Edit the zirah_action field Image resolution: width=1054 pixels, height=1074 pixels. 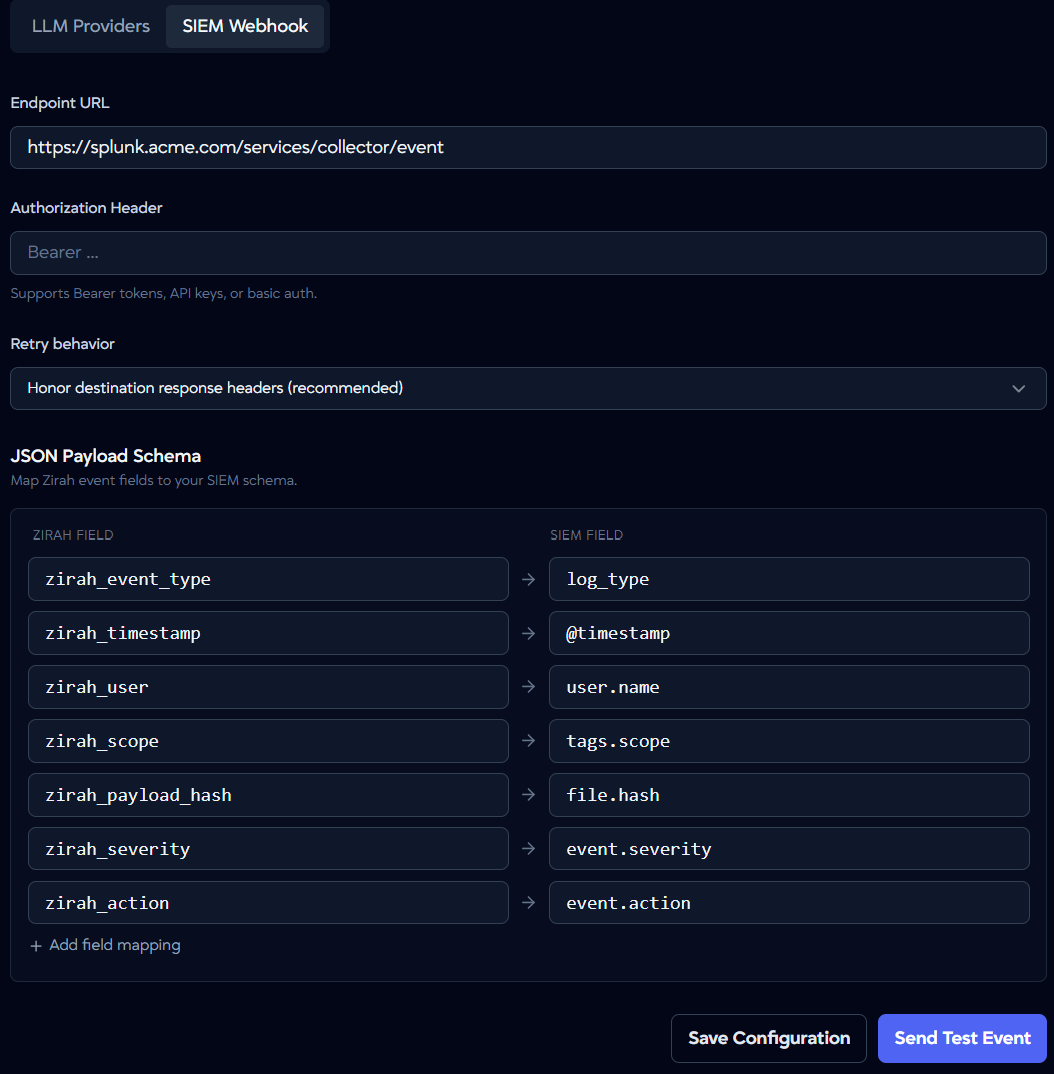(x=268, y=903)
